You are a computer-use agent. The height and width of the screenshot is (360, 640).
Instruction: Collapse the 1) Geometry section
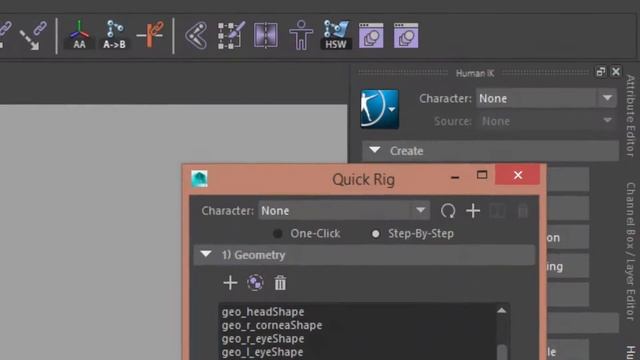206,254
